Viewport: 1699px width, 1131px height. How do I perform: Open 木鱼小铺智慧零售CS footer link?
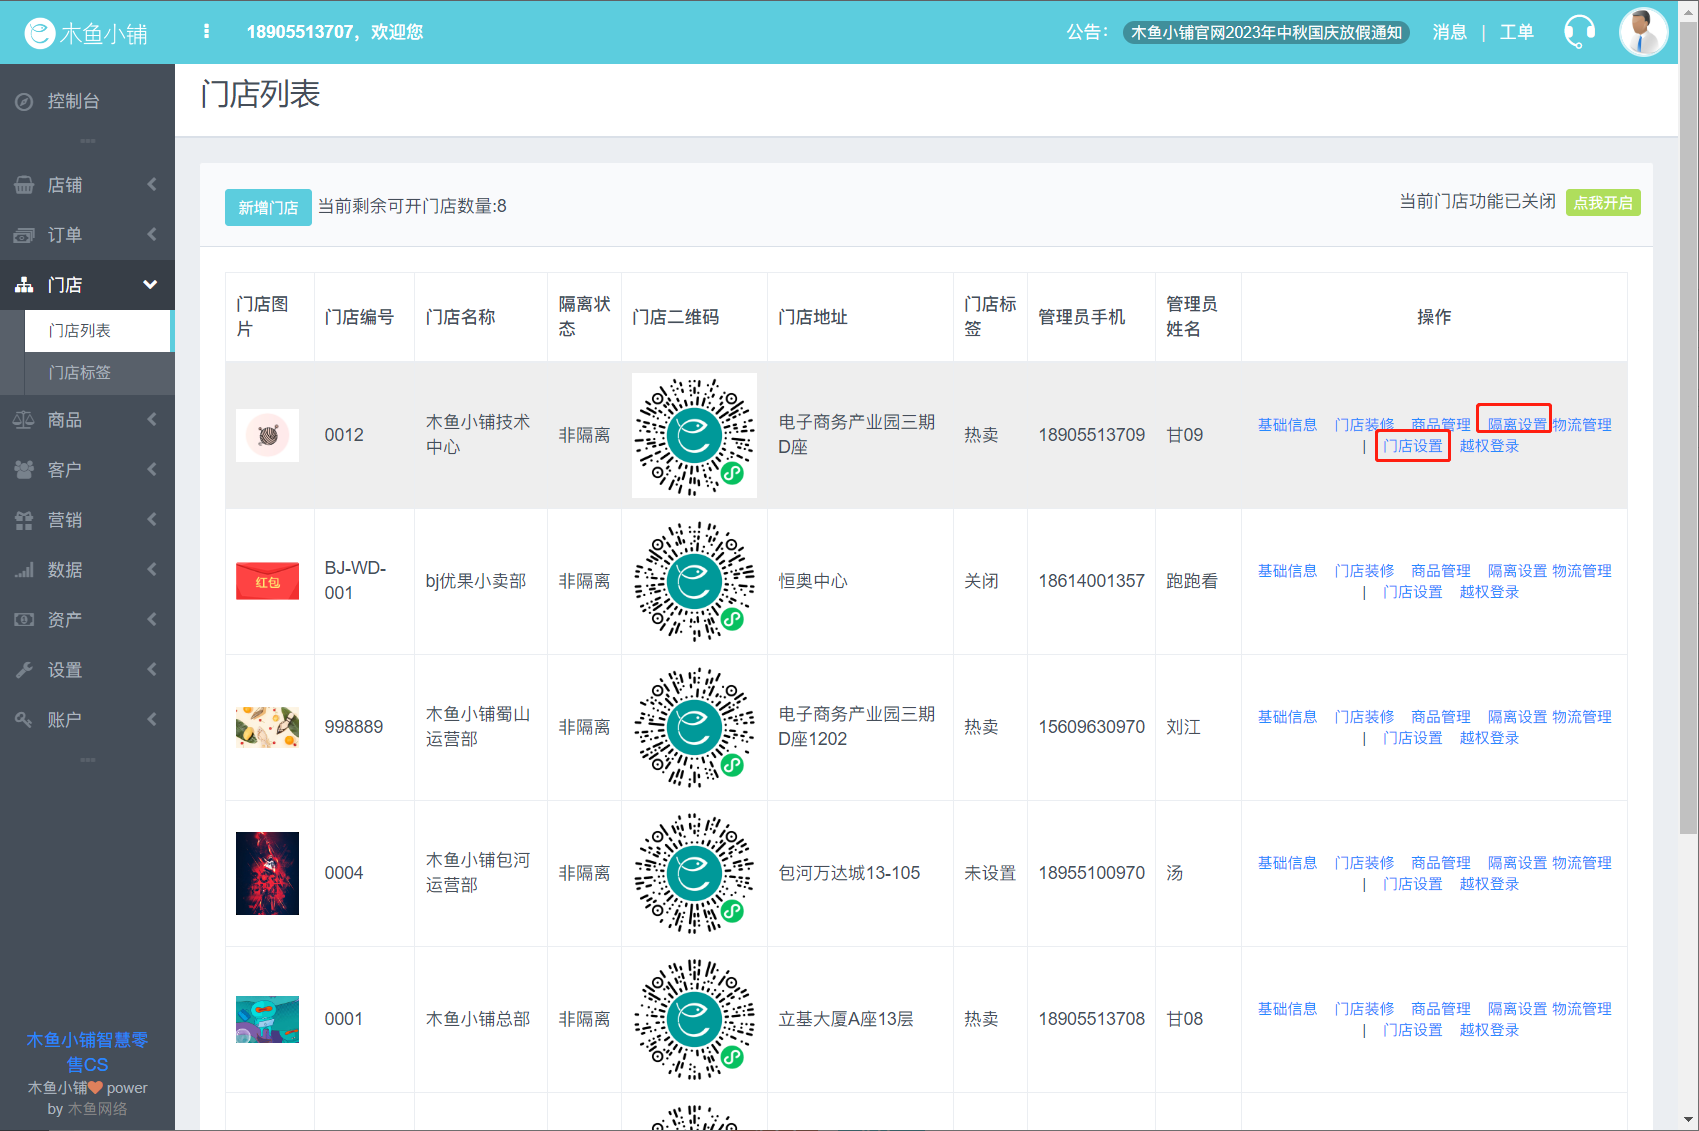pyautogui.click(x=87, y=1052)
